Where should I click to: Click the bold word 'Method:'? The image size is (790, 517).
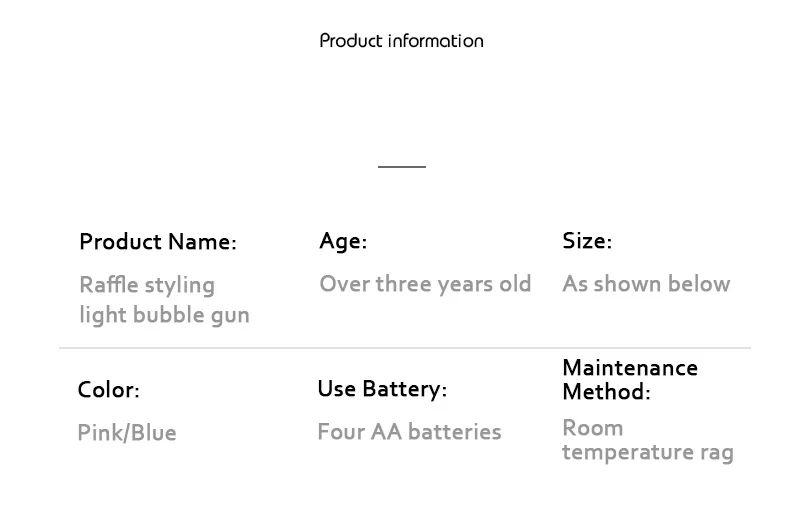tap(606, 392)
